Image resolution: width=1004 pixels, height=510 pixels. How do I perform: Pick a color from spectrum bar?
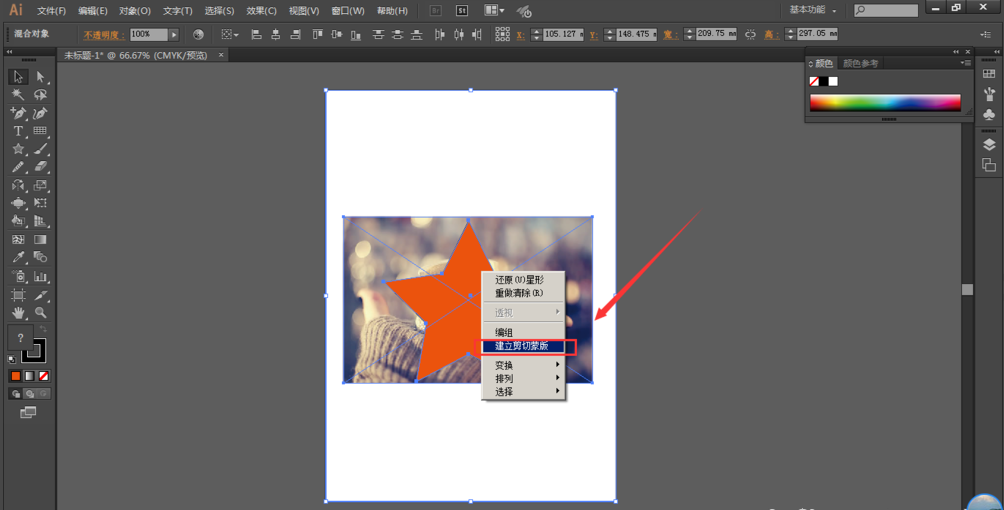885,103
